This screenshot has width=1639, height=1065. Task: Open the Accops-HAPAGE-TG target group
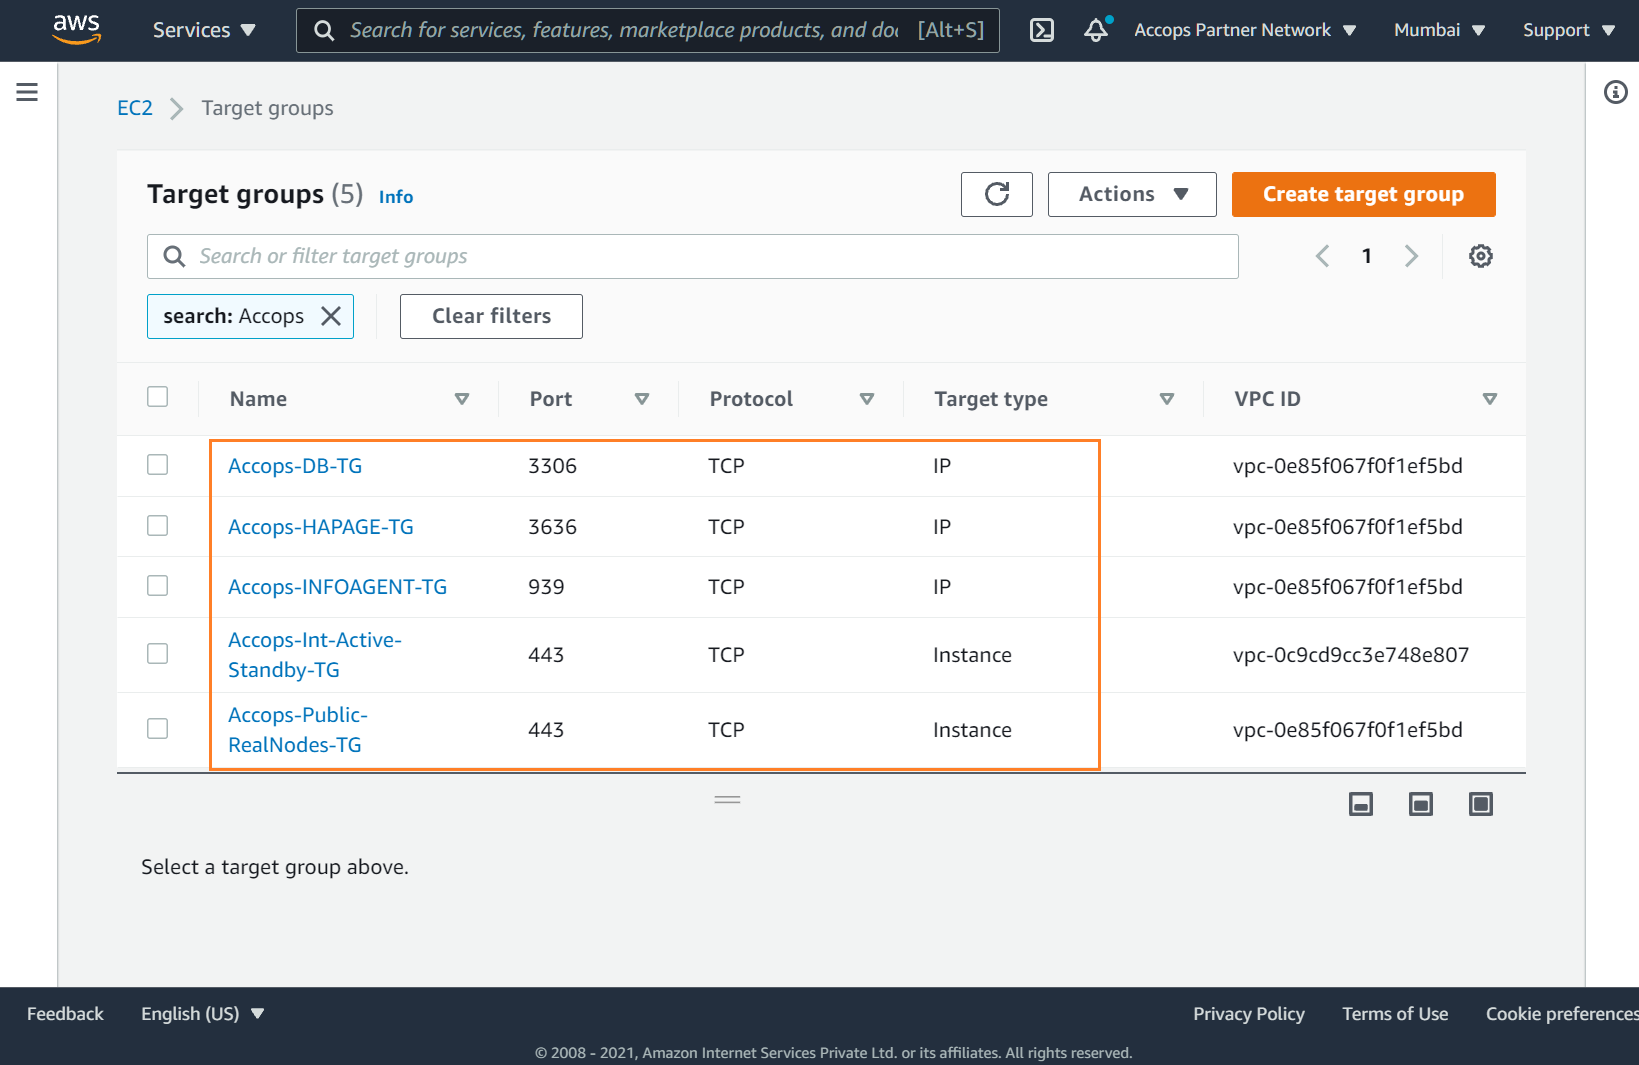[320, 527]
